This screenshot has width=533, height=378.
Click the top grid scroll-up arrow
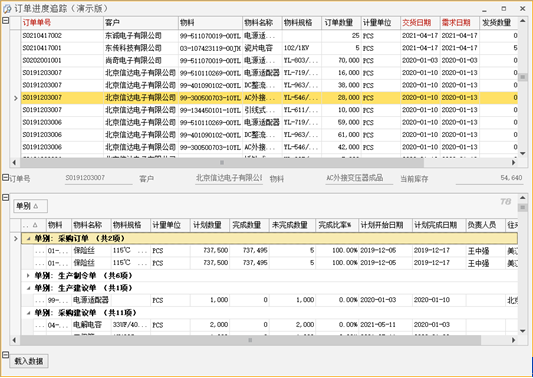[523, 21]
